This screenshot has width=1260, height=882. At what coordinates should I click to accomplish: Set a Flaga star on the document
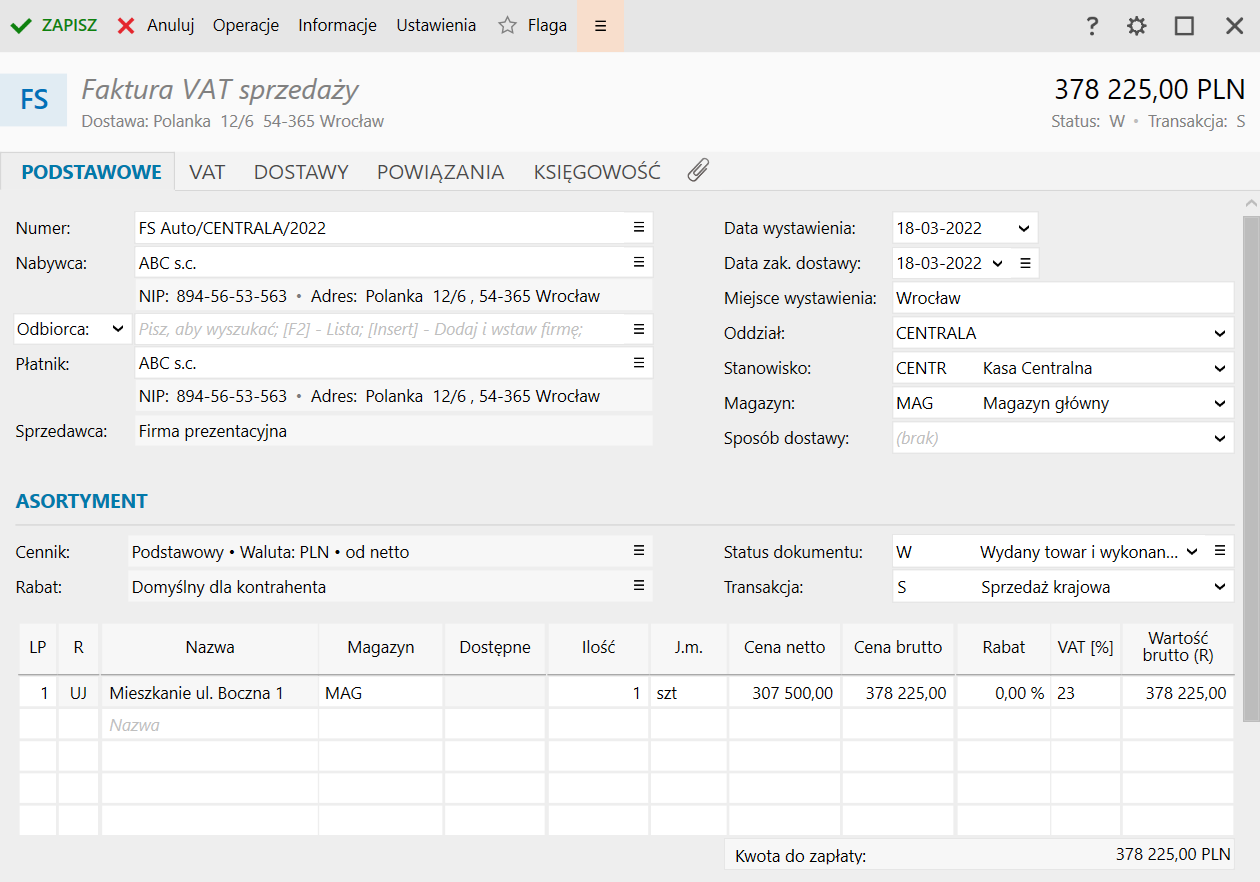coord(532,26)
